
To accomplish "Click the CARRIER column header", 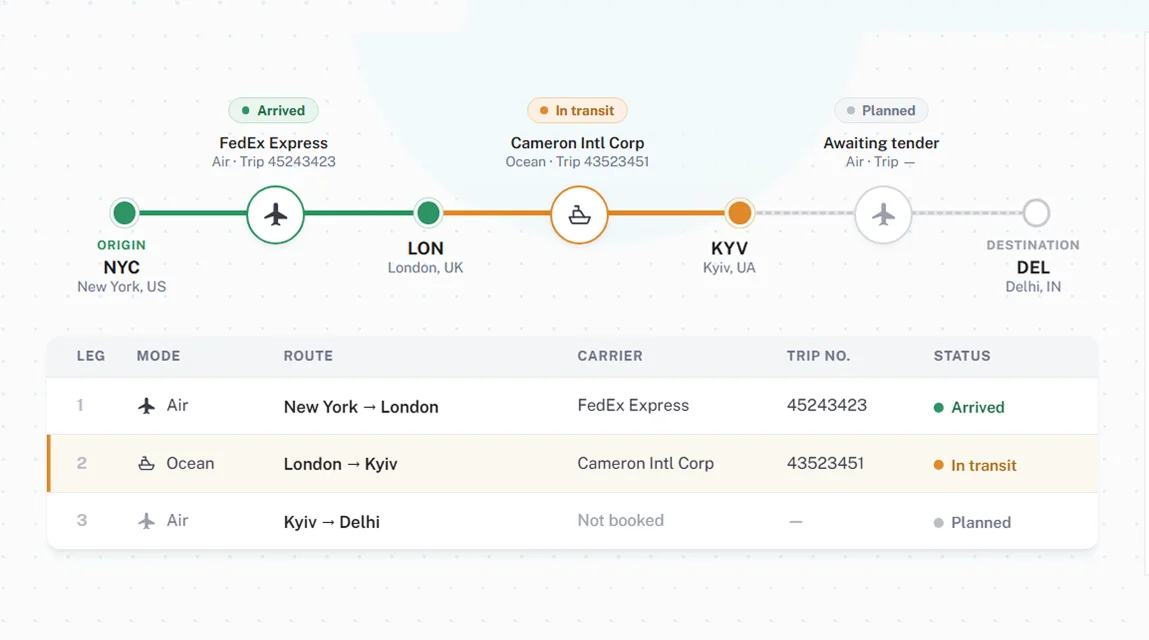I will pos(610,356).
